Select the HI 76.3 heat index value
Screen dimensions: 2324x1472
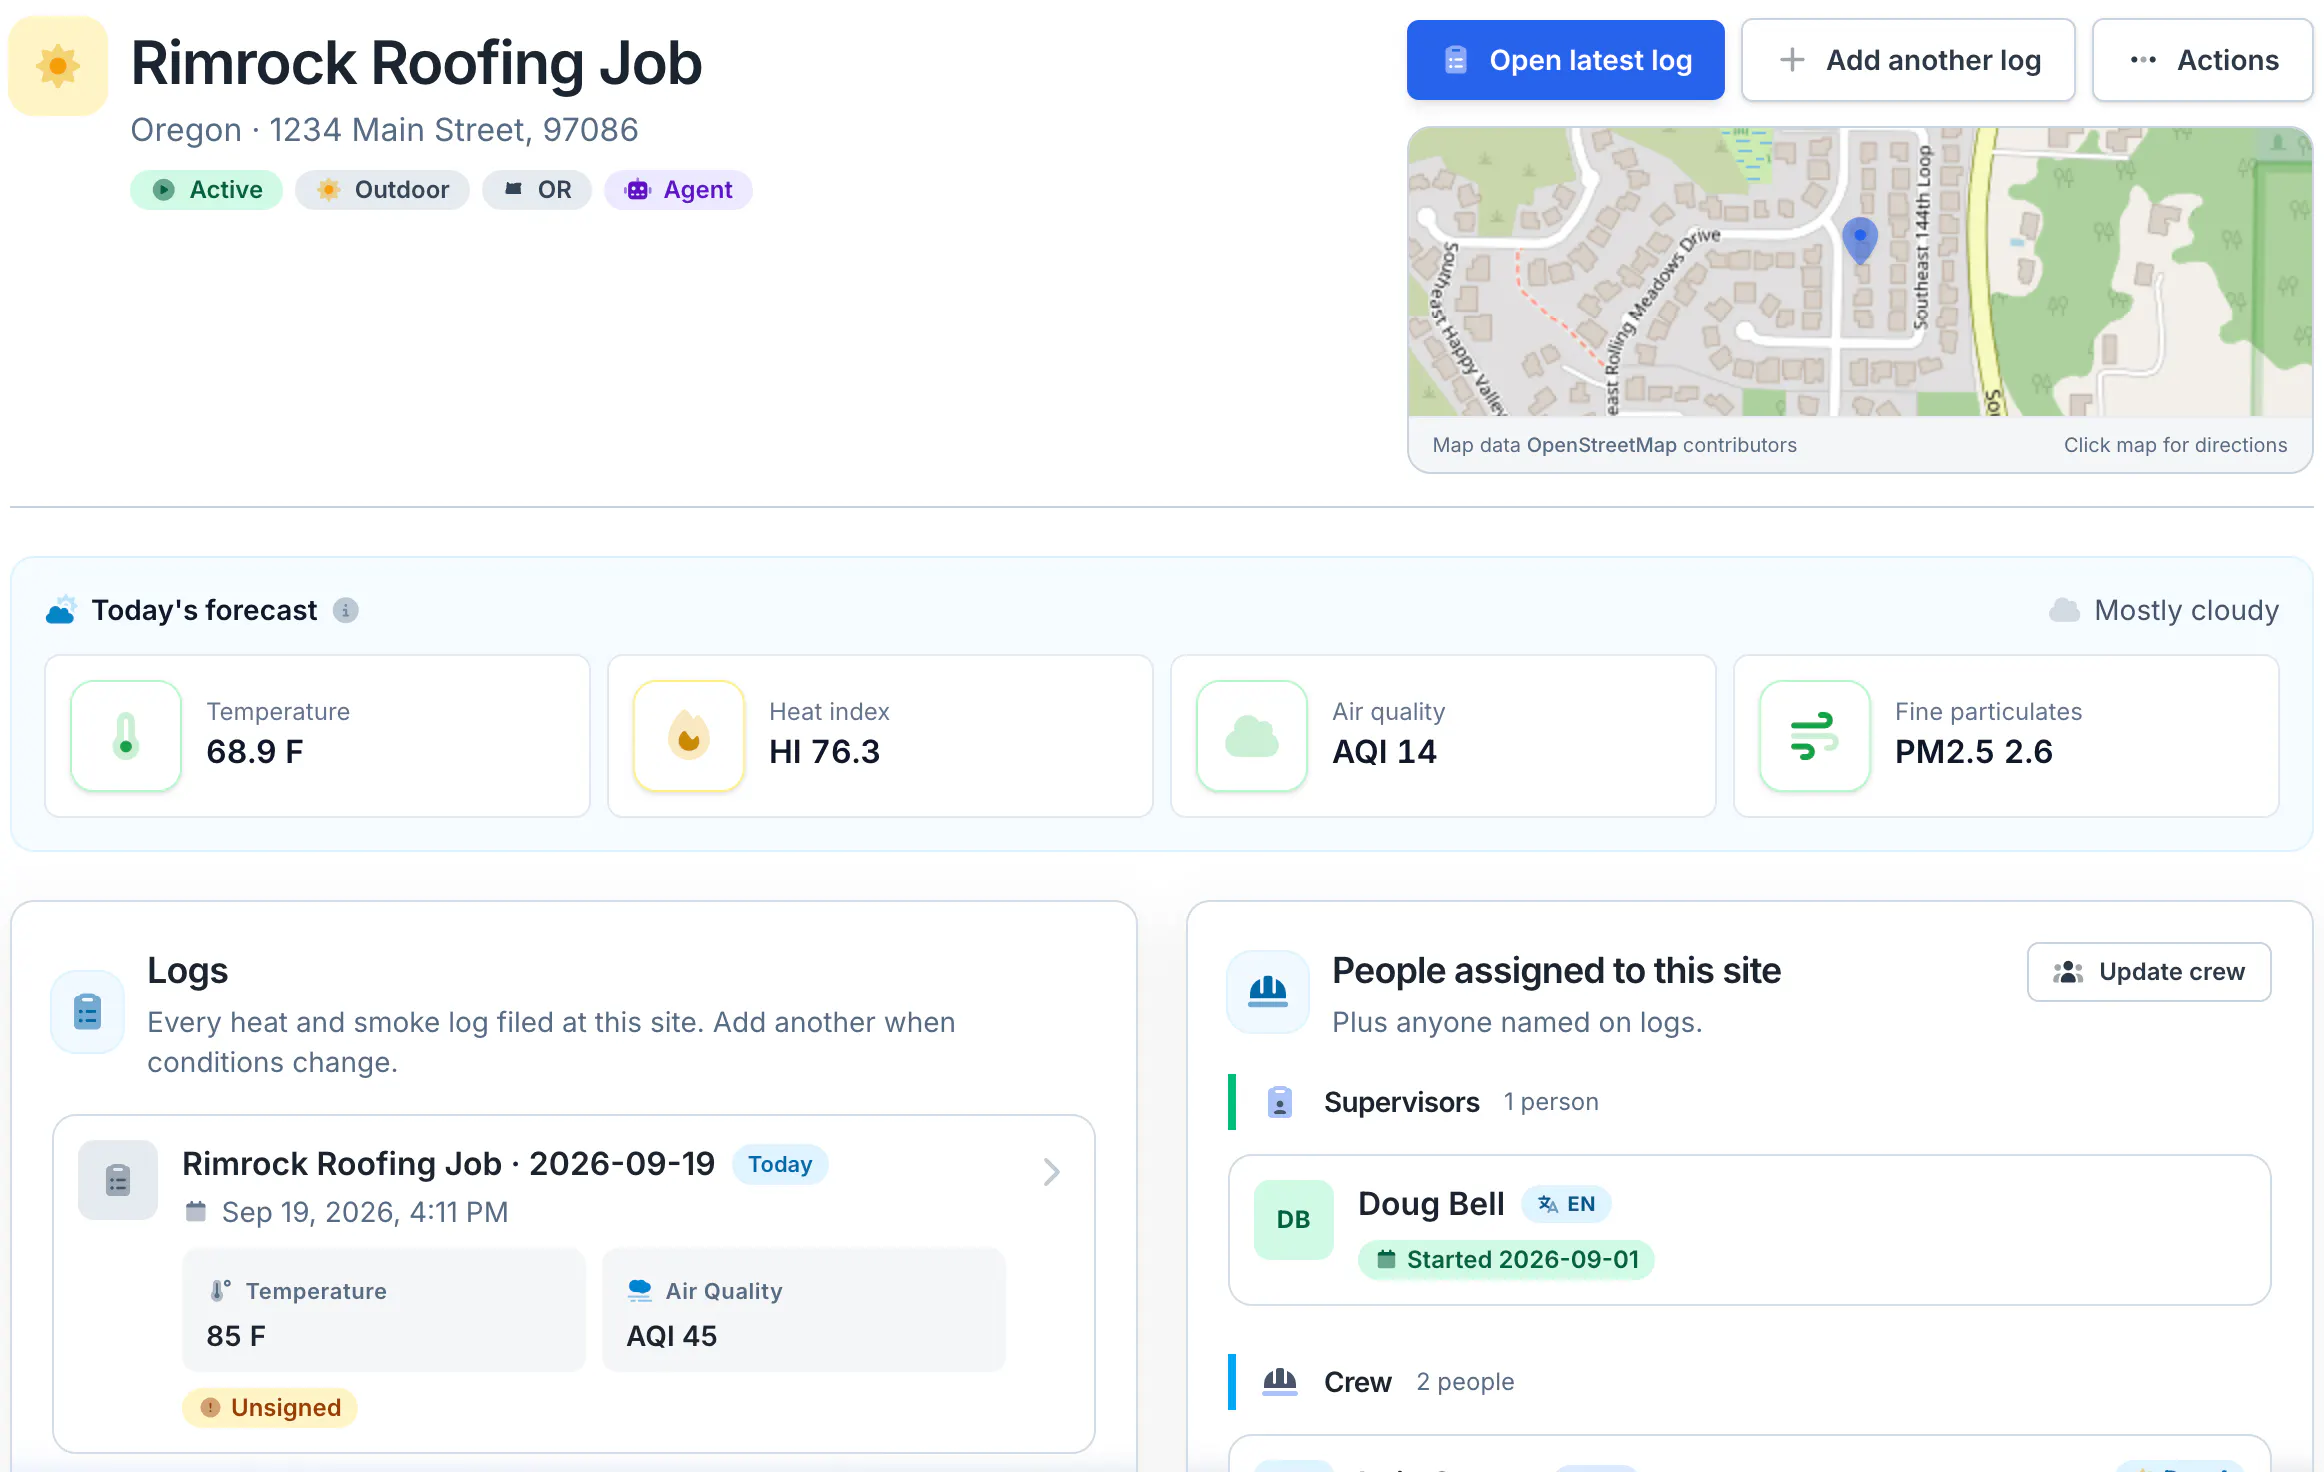click(x=825, y=752)
